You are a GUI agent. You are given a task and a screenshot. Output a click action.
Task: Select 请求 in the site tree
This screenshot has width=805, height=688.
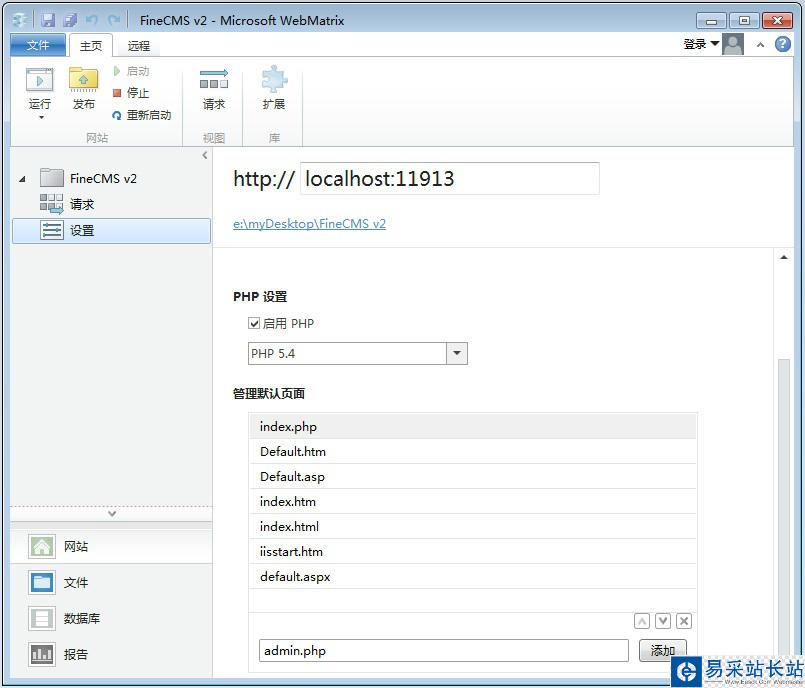[x=67, y=204]
